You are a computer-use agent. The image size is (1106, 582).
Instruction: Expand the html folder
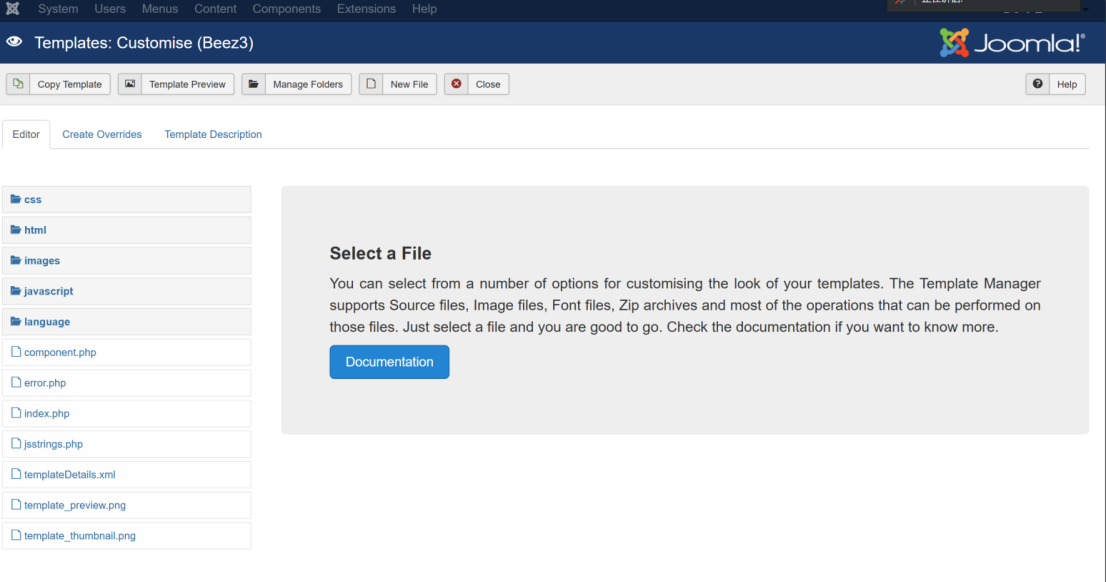(x=126, y=229)
